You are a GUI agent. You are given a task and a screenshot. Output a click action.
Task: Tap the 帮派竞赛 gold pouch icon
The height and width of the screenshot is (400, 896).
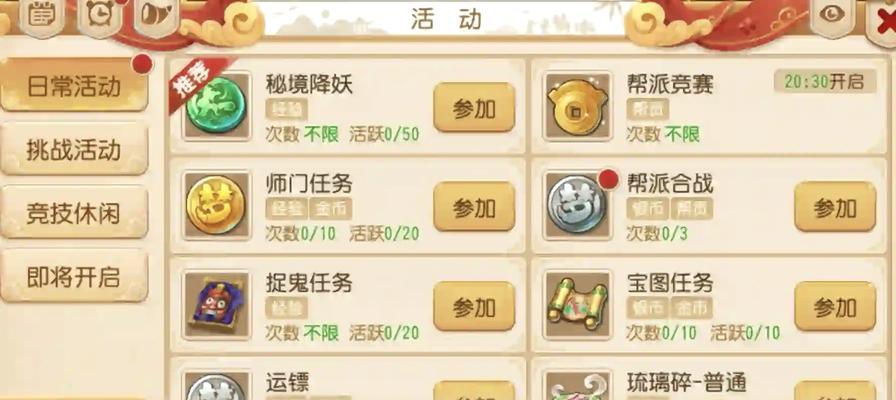[x=577, y=106]
